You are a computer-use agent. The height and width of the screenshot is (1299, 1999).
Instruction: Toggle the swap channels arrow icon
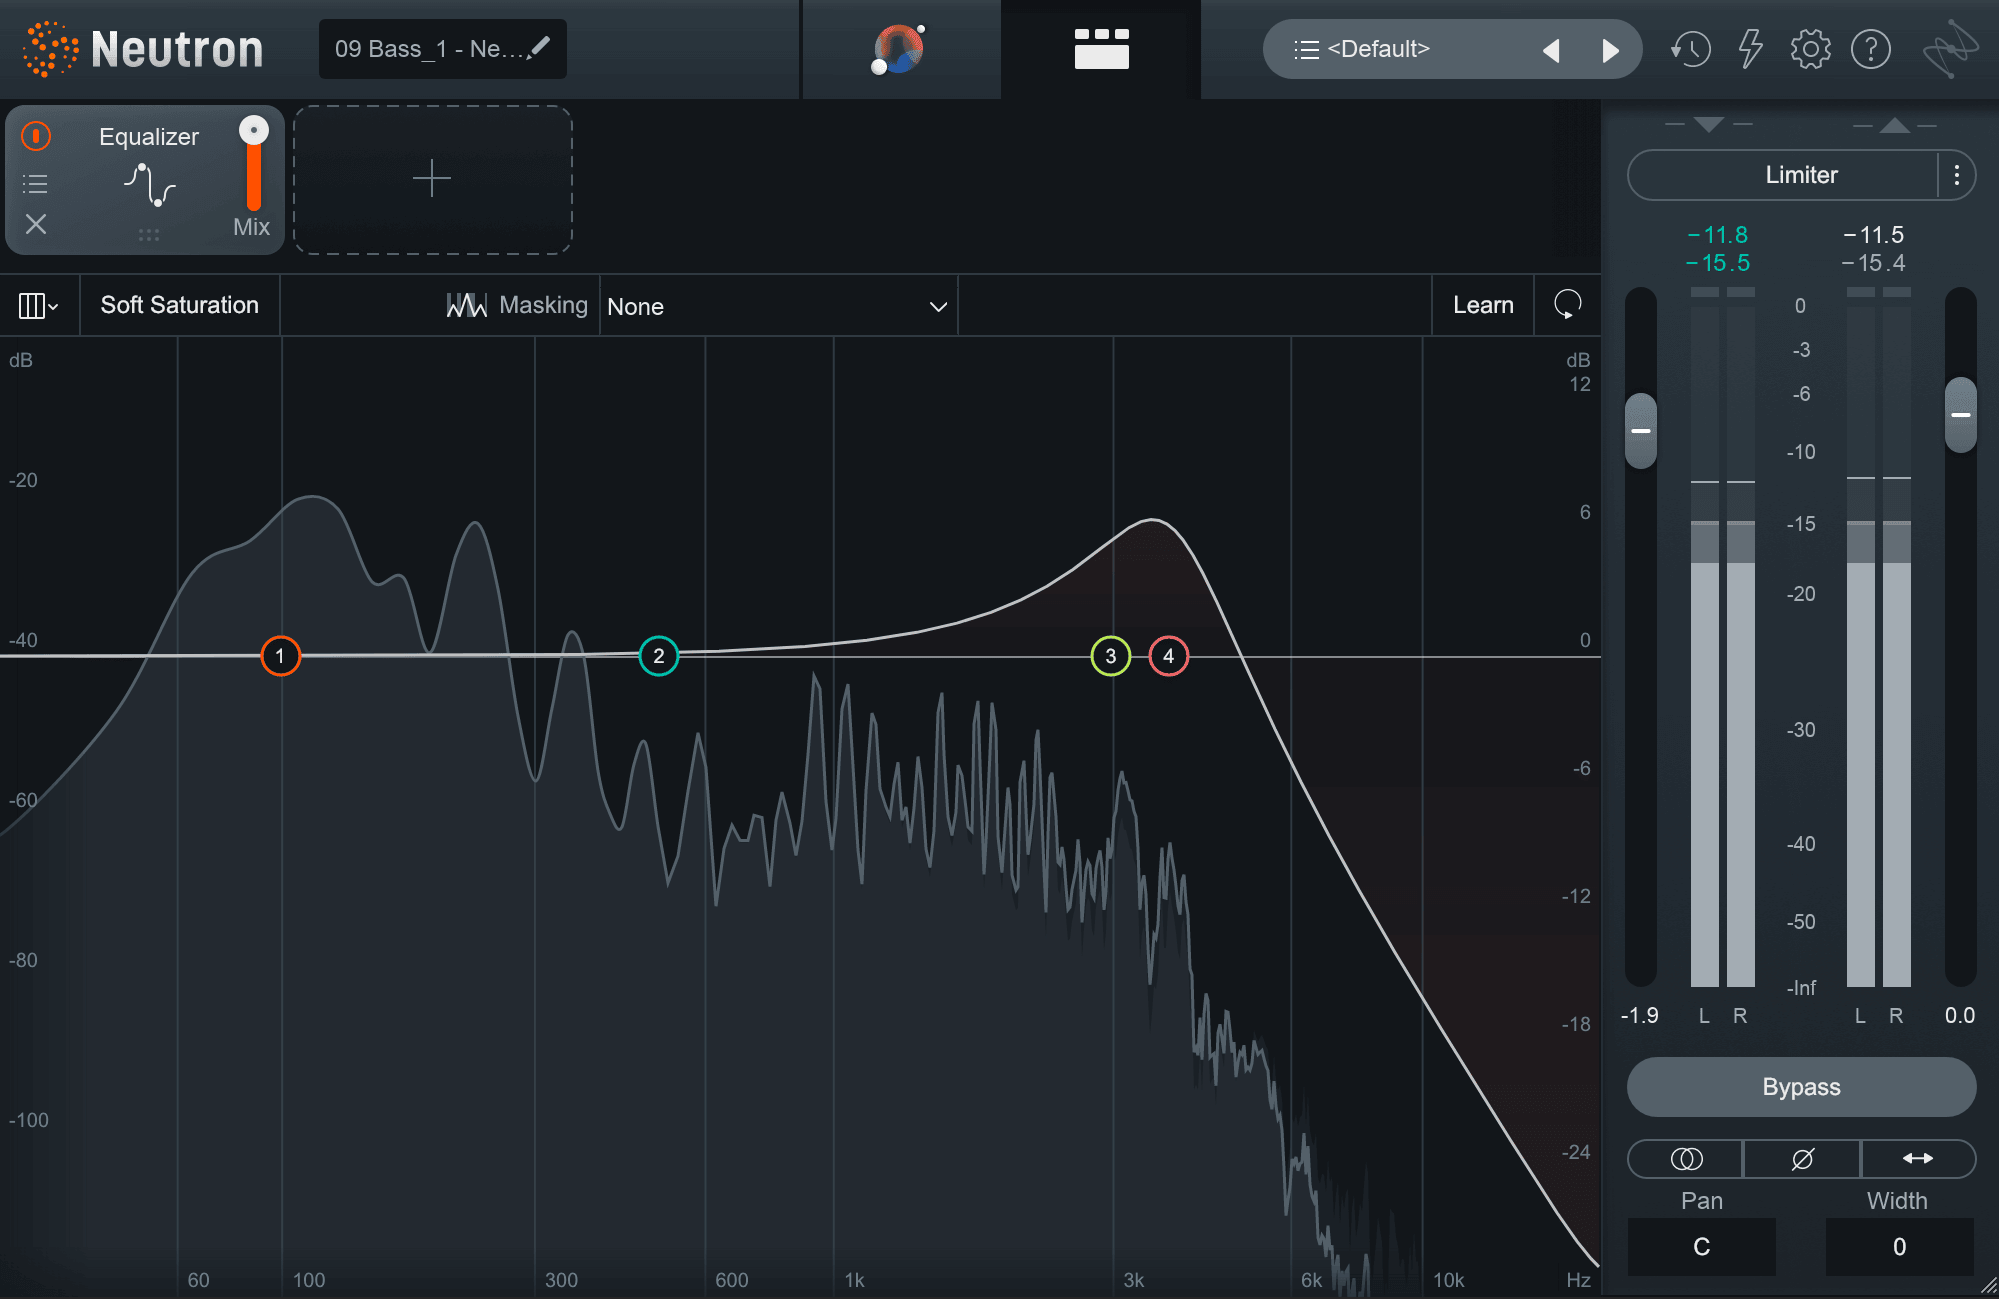coord(1918,1159)
